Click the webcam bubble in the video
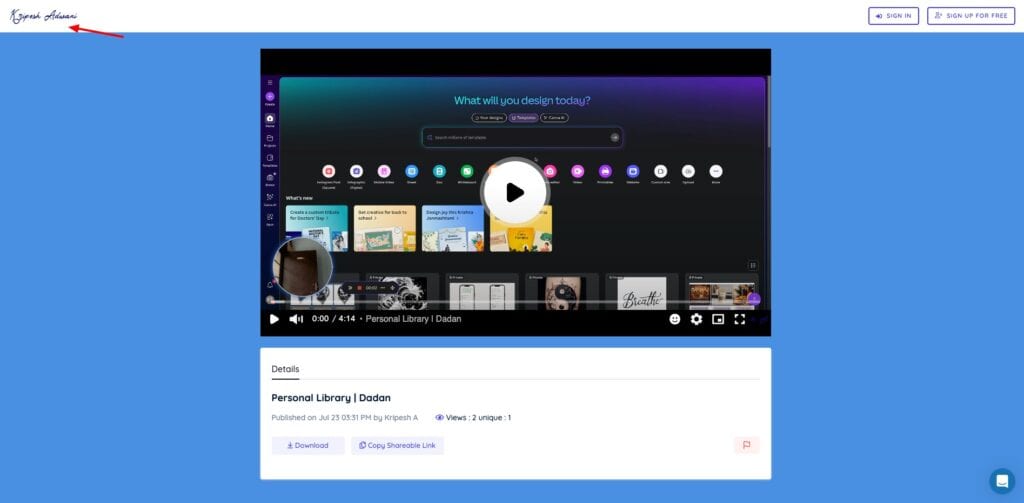The height and width of the screenshot is (503, 1024). [304, 268]
